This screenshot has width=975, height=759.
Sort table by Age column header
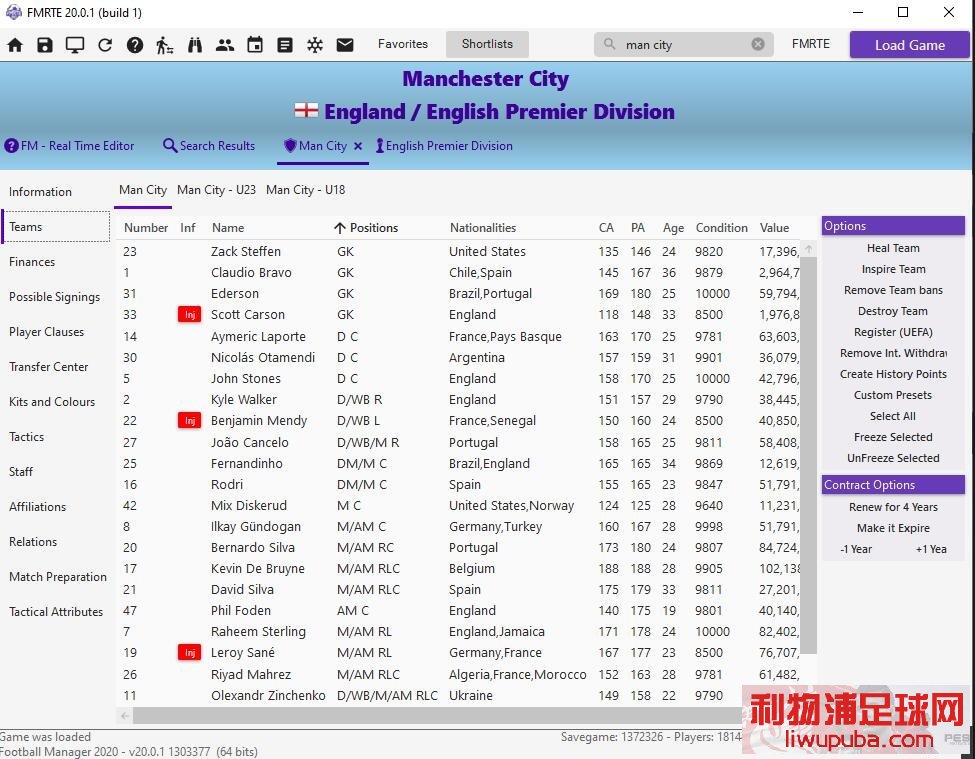[x=673, y=228]
